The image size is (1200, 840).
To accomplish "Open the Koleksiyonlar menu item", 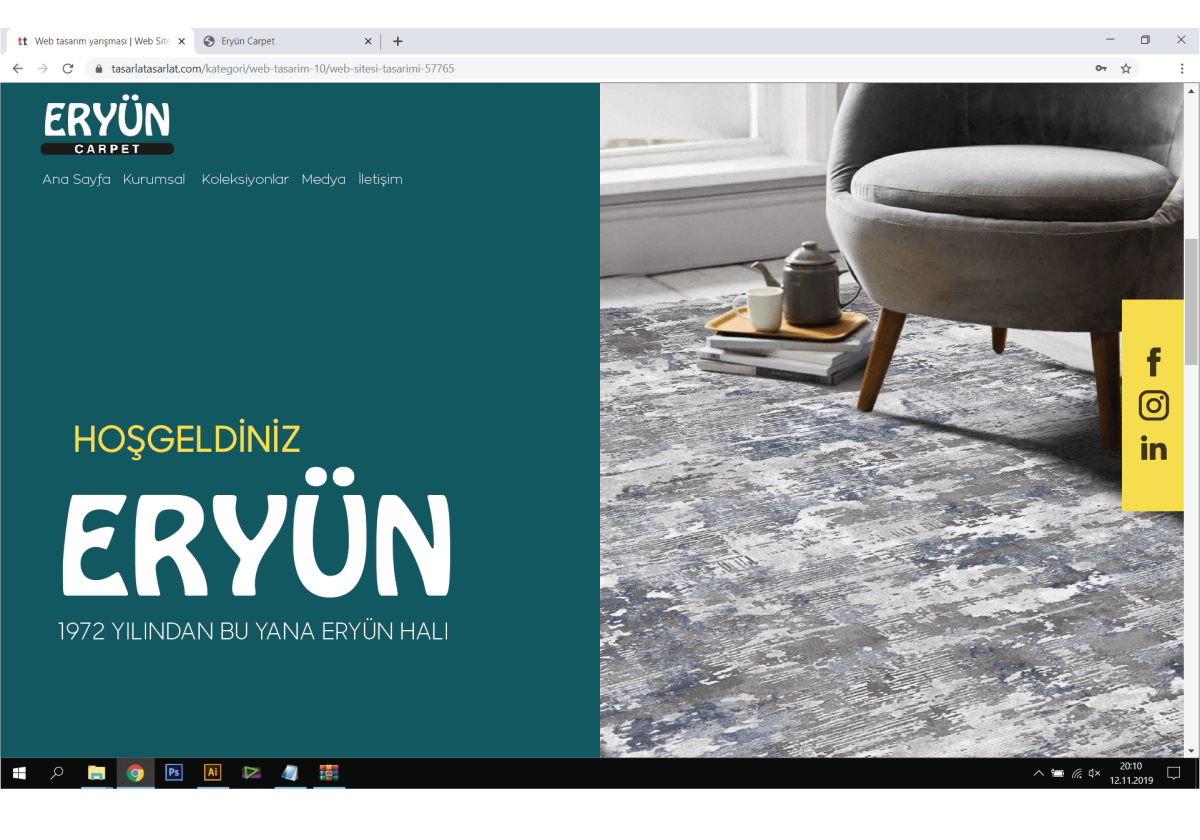I will (245, 180).
